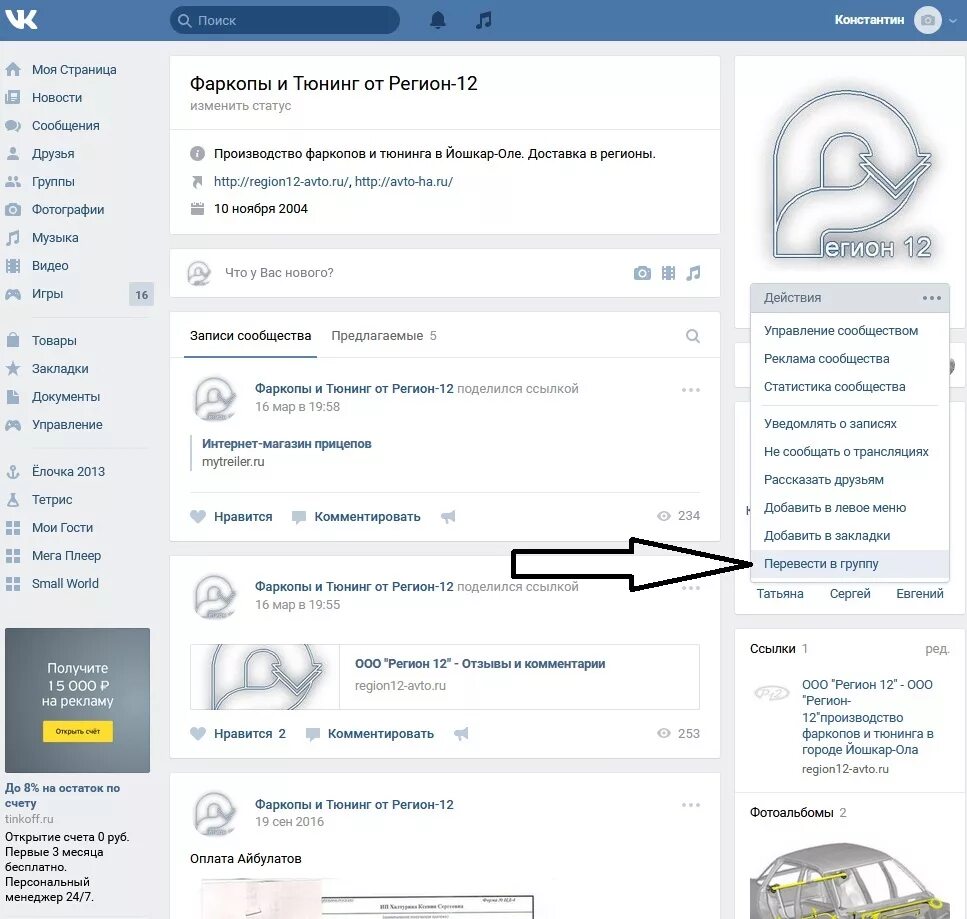Select Добавить в левое меню item

coord(849,508)
